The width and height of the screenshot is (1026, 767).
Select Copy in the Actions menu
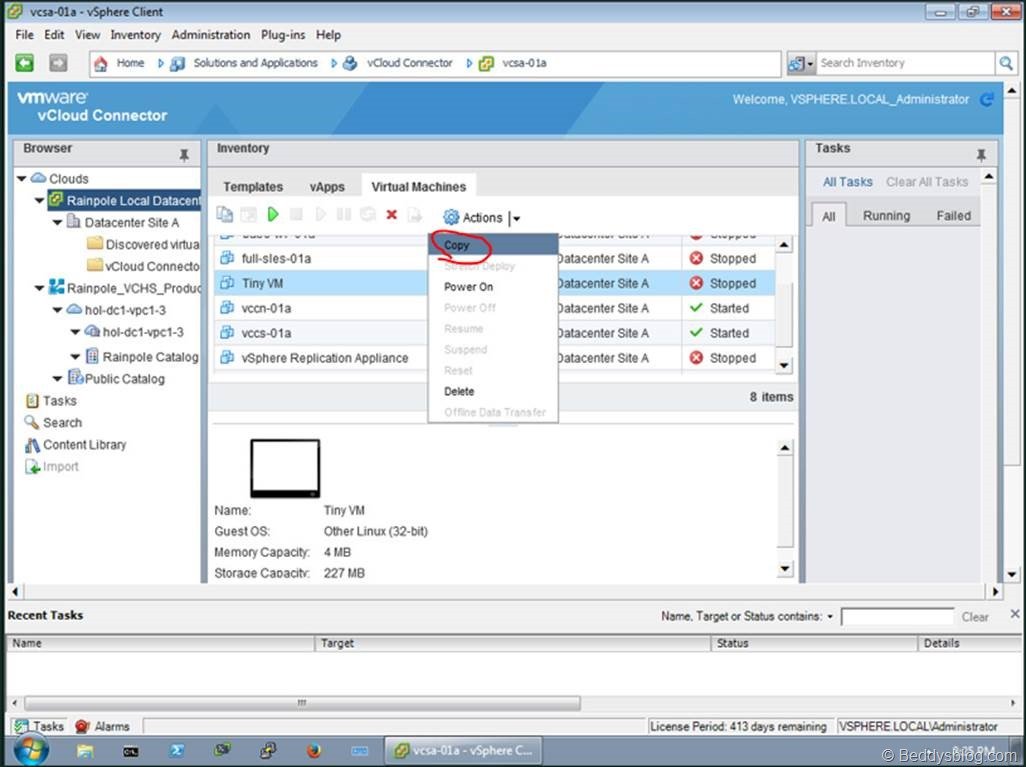pyautogui.click(x=493, y=245)
